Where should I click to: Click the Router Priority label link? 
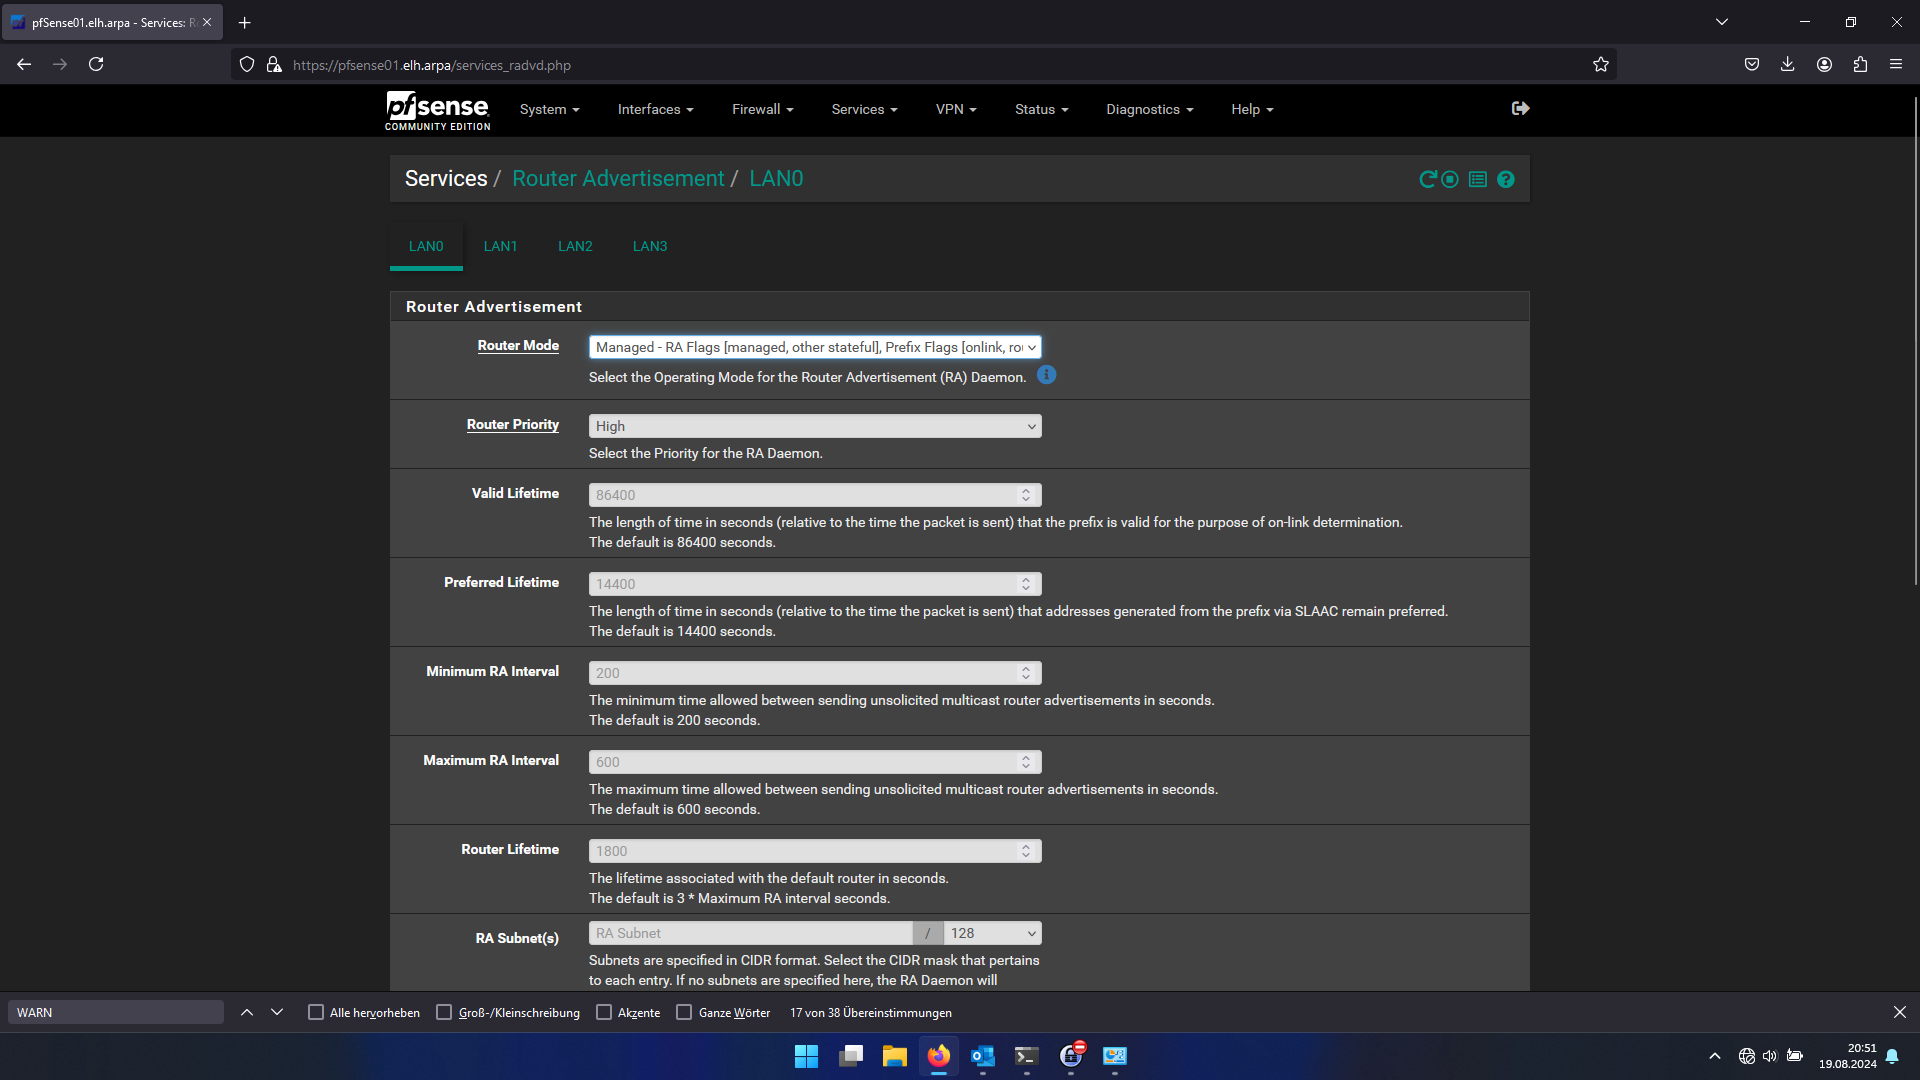[512, 425]
